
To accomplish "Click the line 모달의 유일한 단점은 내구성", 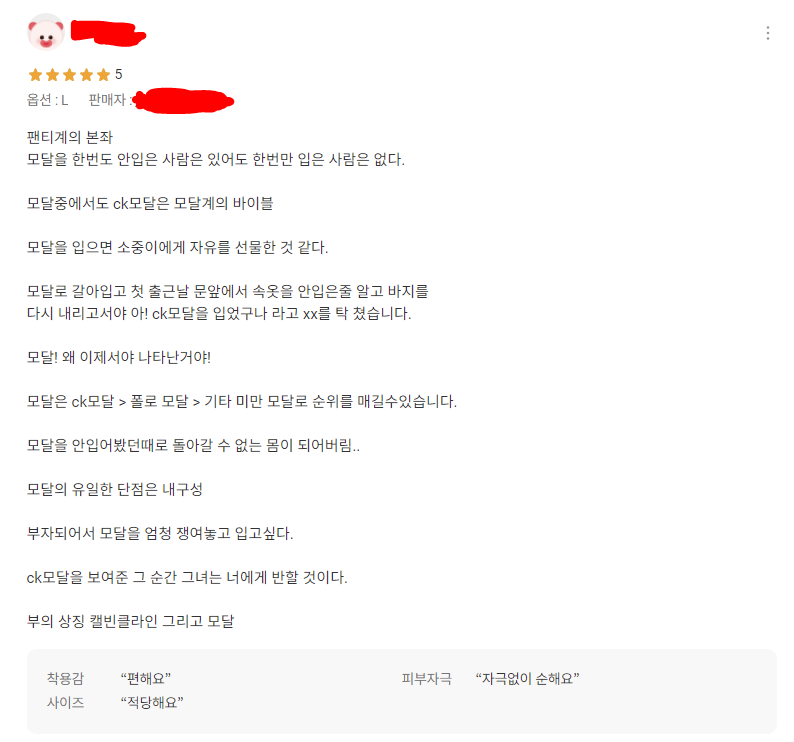I will [114, 489].
